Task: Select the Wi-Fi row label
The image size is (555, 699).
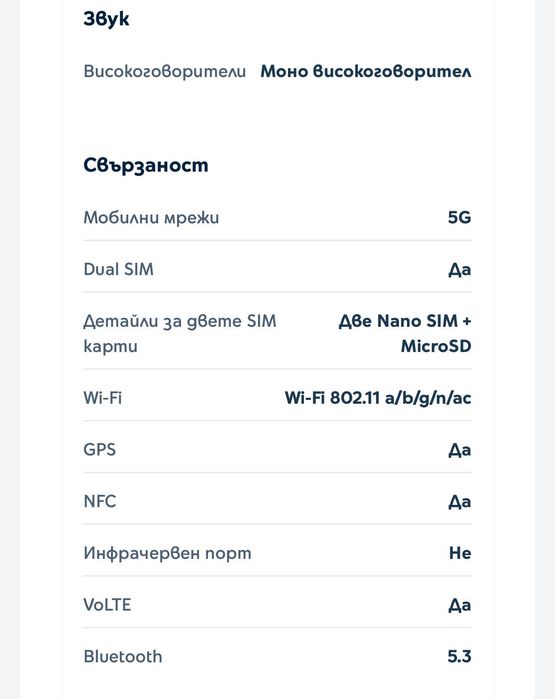Action: (x=103, y=398)
